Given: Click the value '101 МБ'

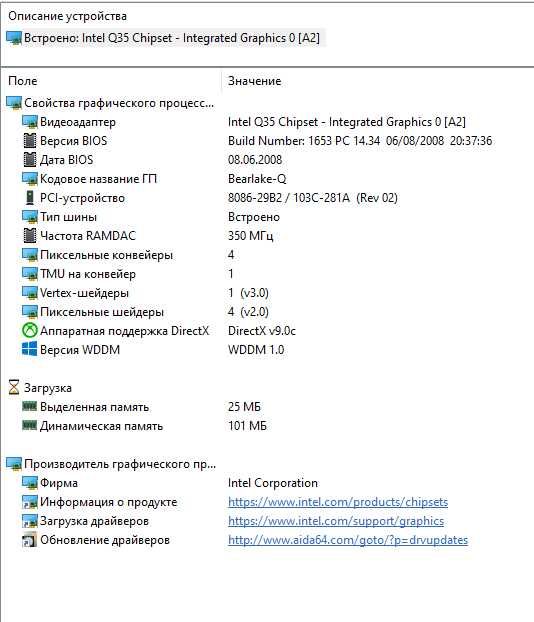Looking at the screenshot, I should click(x=247, y=426).
